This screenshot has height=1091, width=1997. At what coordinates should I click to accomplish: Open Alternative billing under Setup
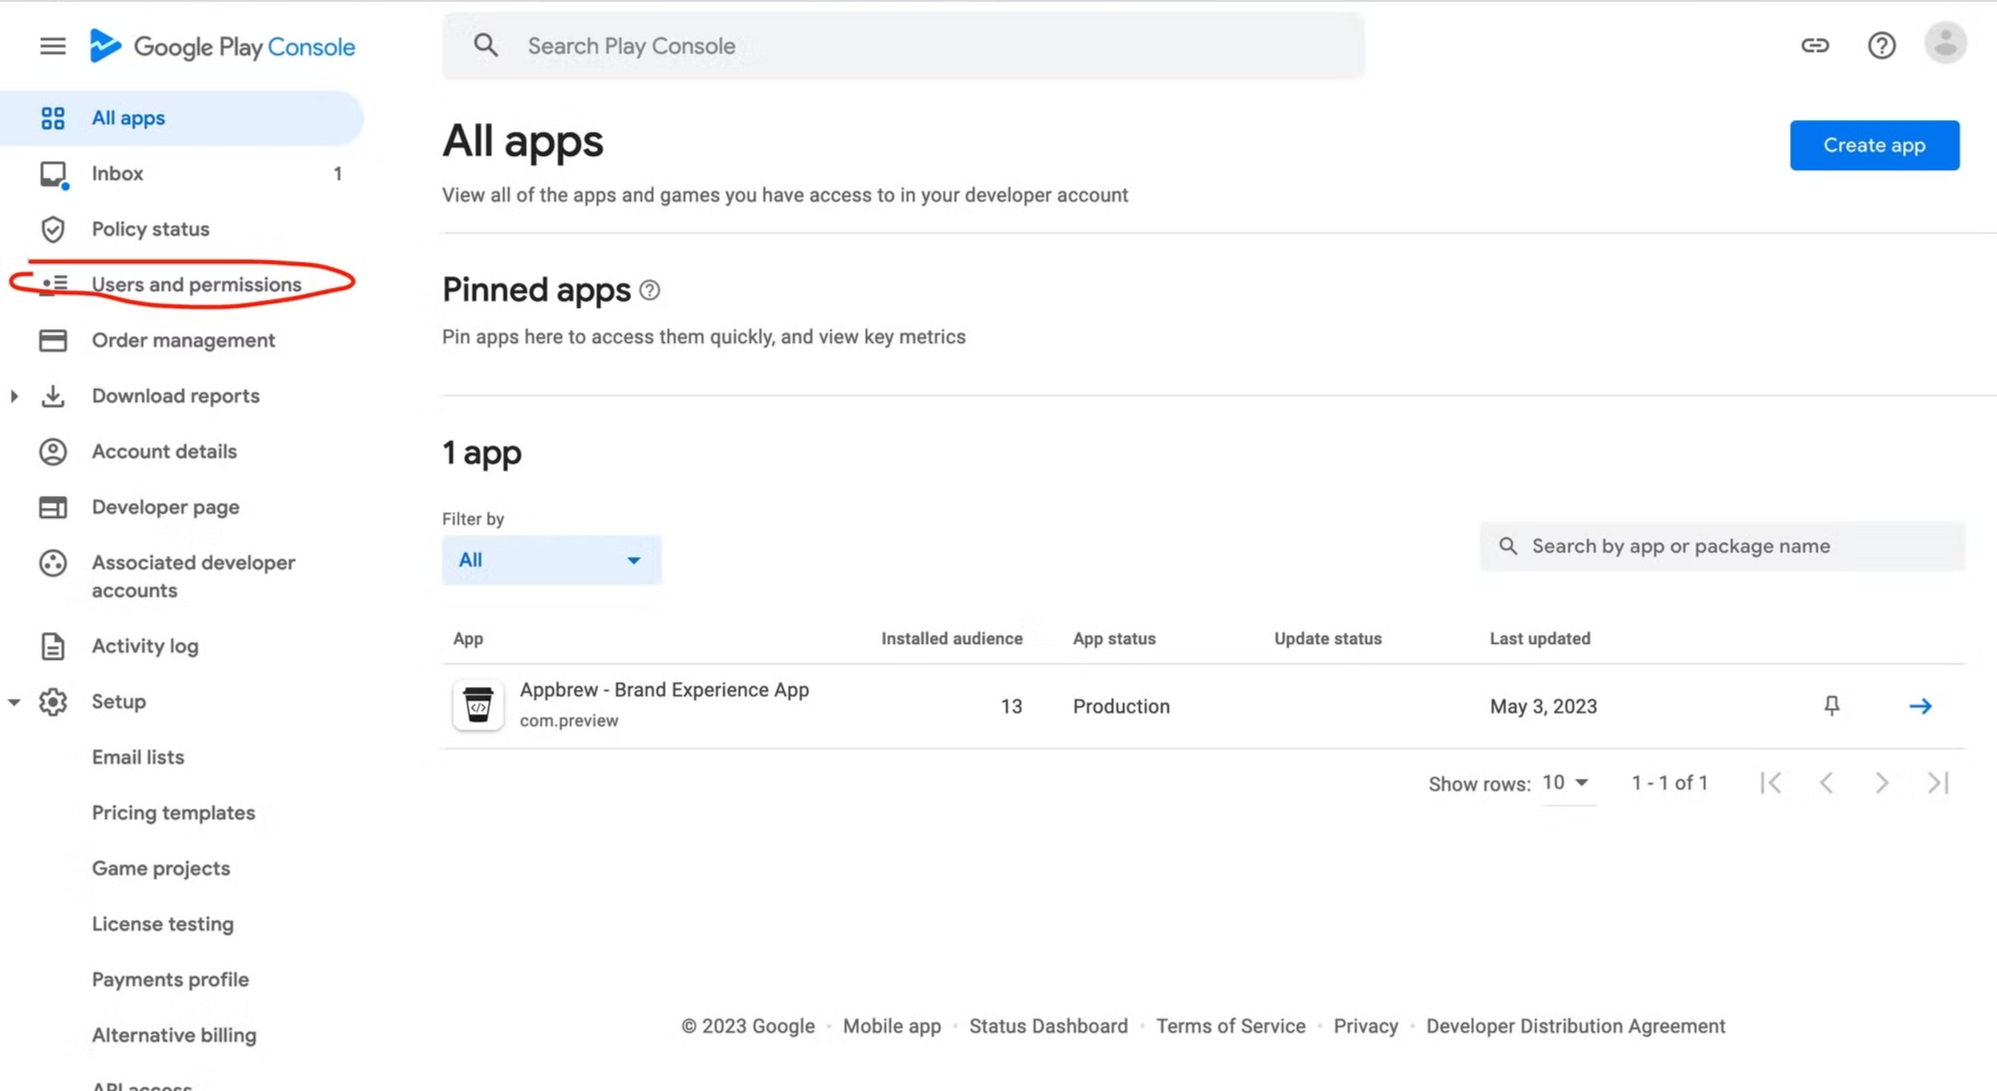tap(174, 1035)
